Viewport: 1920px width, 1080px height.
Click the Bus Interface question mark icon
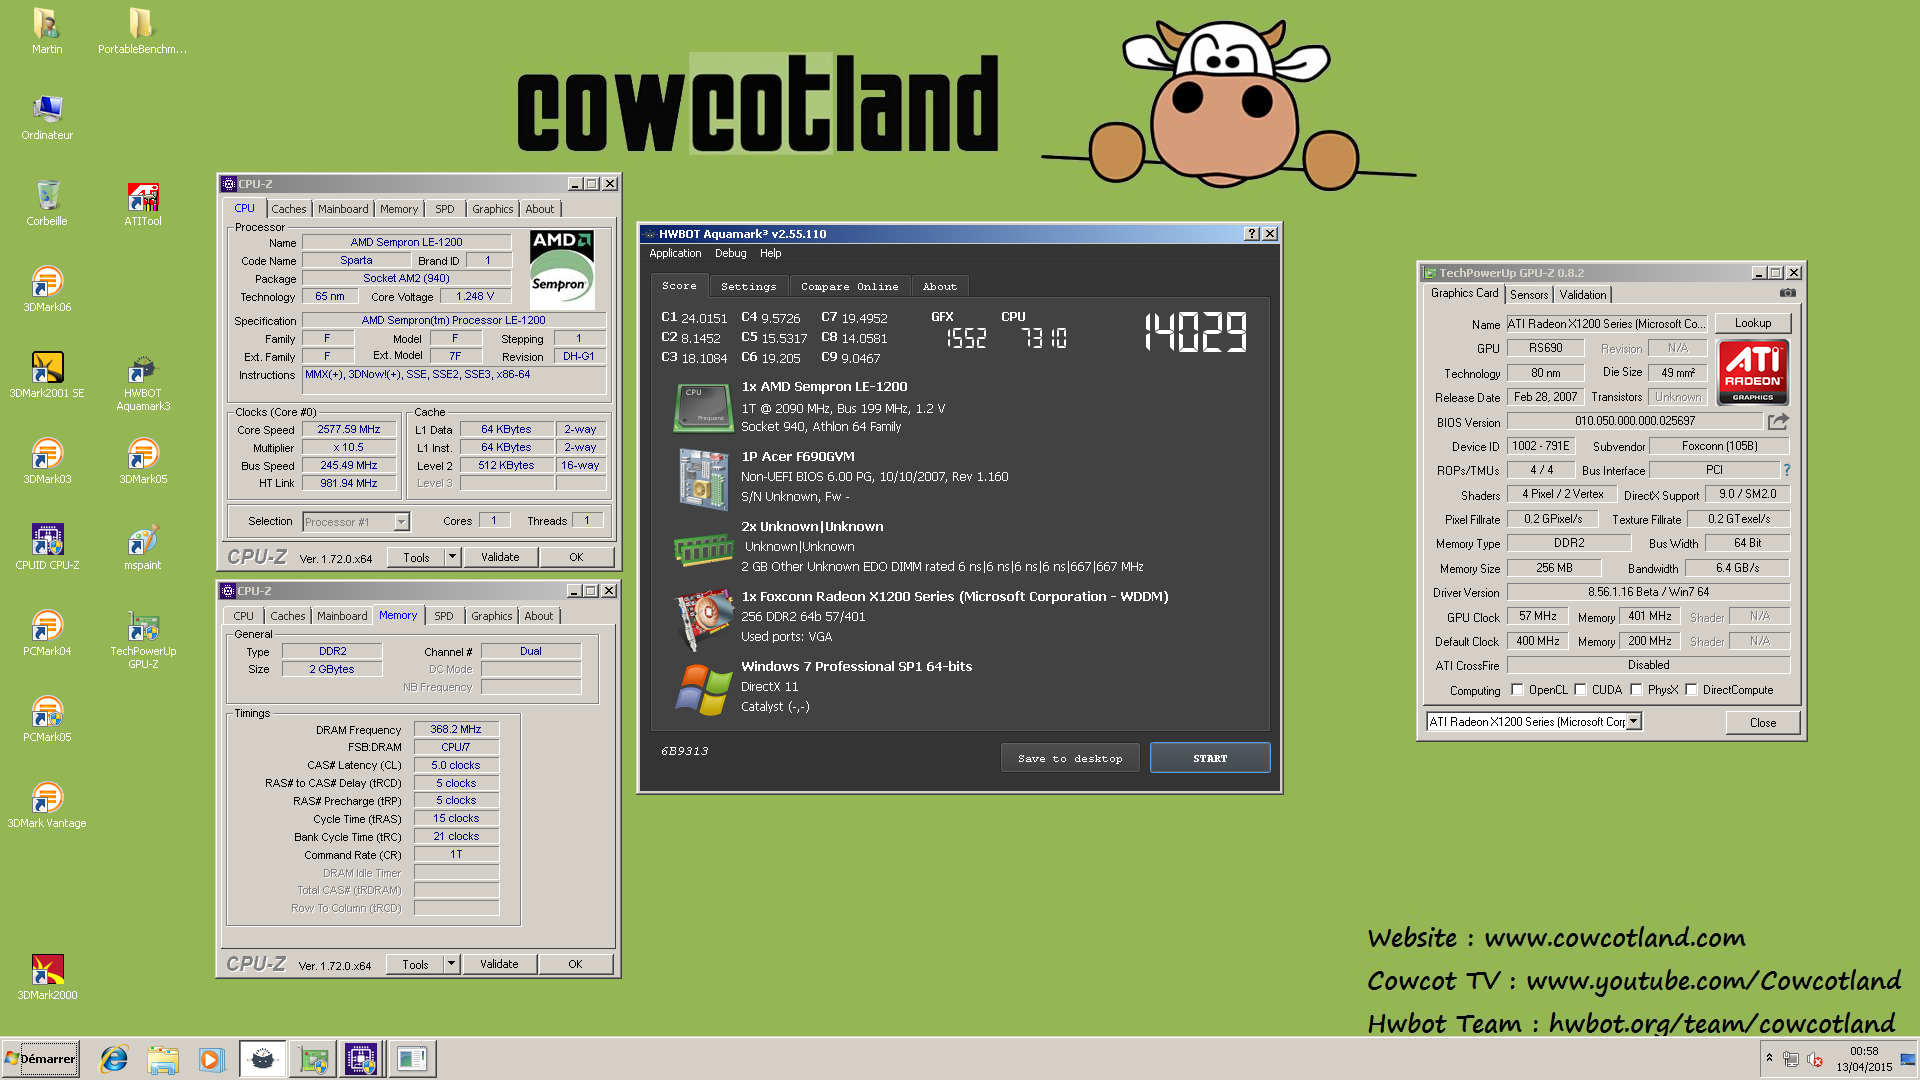coord(1786,470)
